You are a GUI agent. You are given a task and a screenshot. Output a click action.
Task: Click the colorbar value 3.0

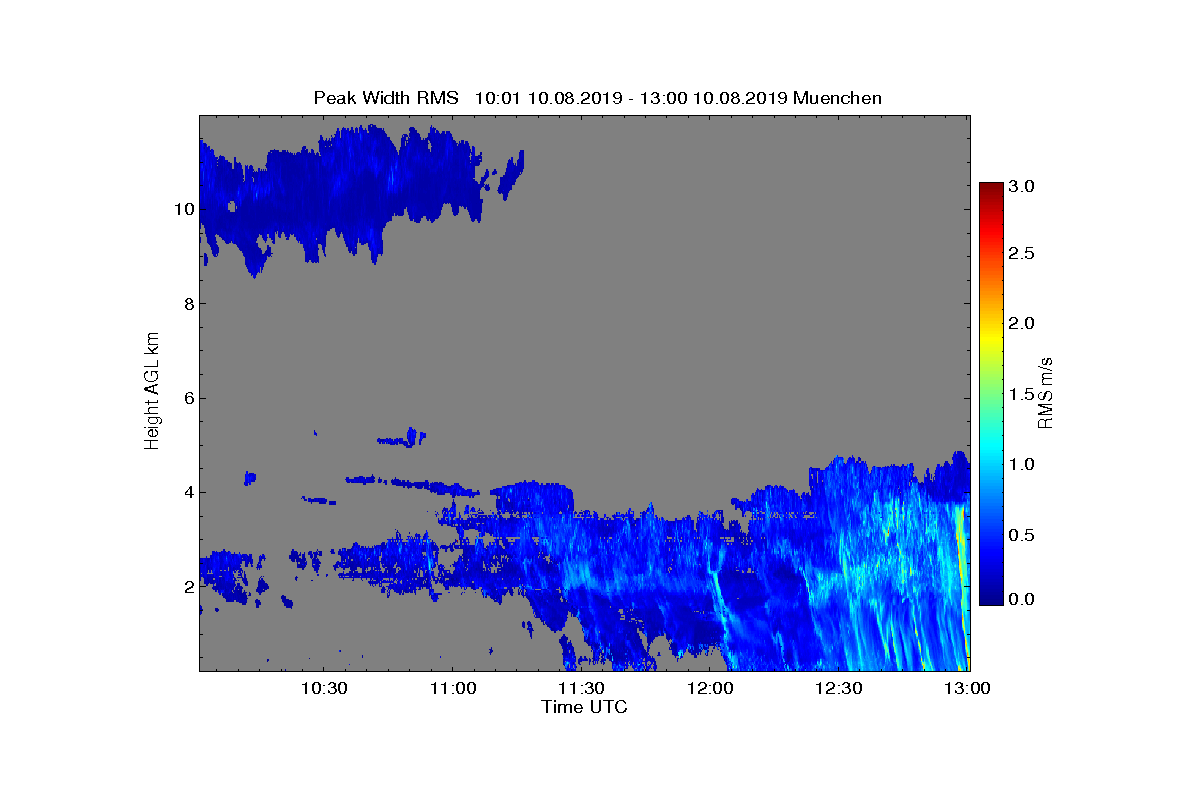[x=1021, y=187]
